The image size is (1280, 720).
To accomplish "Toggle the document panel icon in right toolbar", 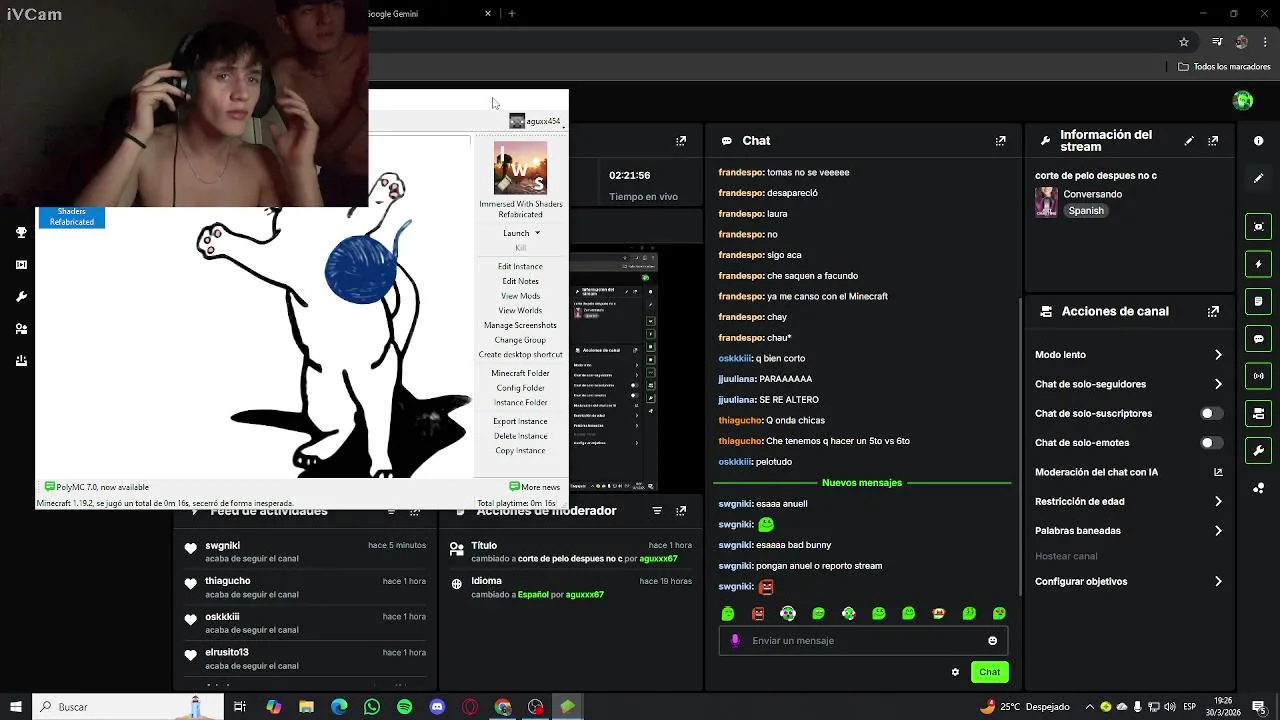I will click(x=1258, y=301).
